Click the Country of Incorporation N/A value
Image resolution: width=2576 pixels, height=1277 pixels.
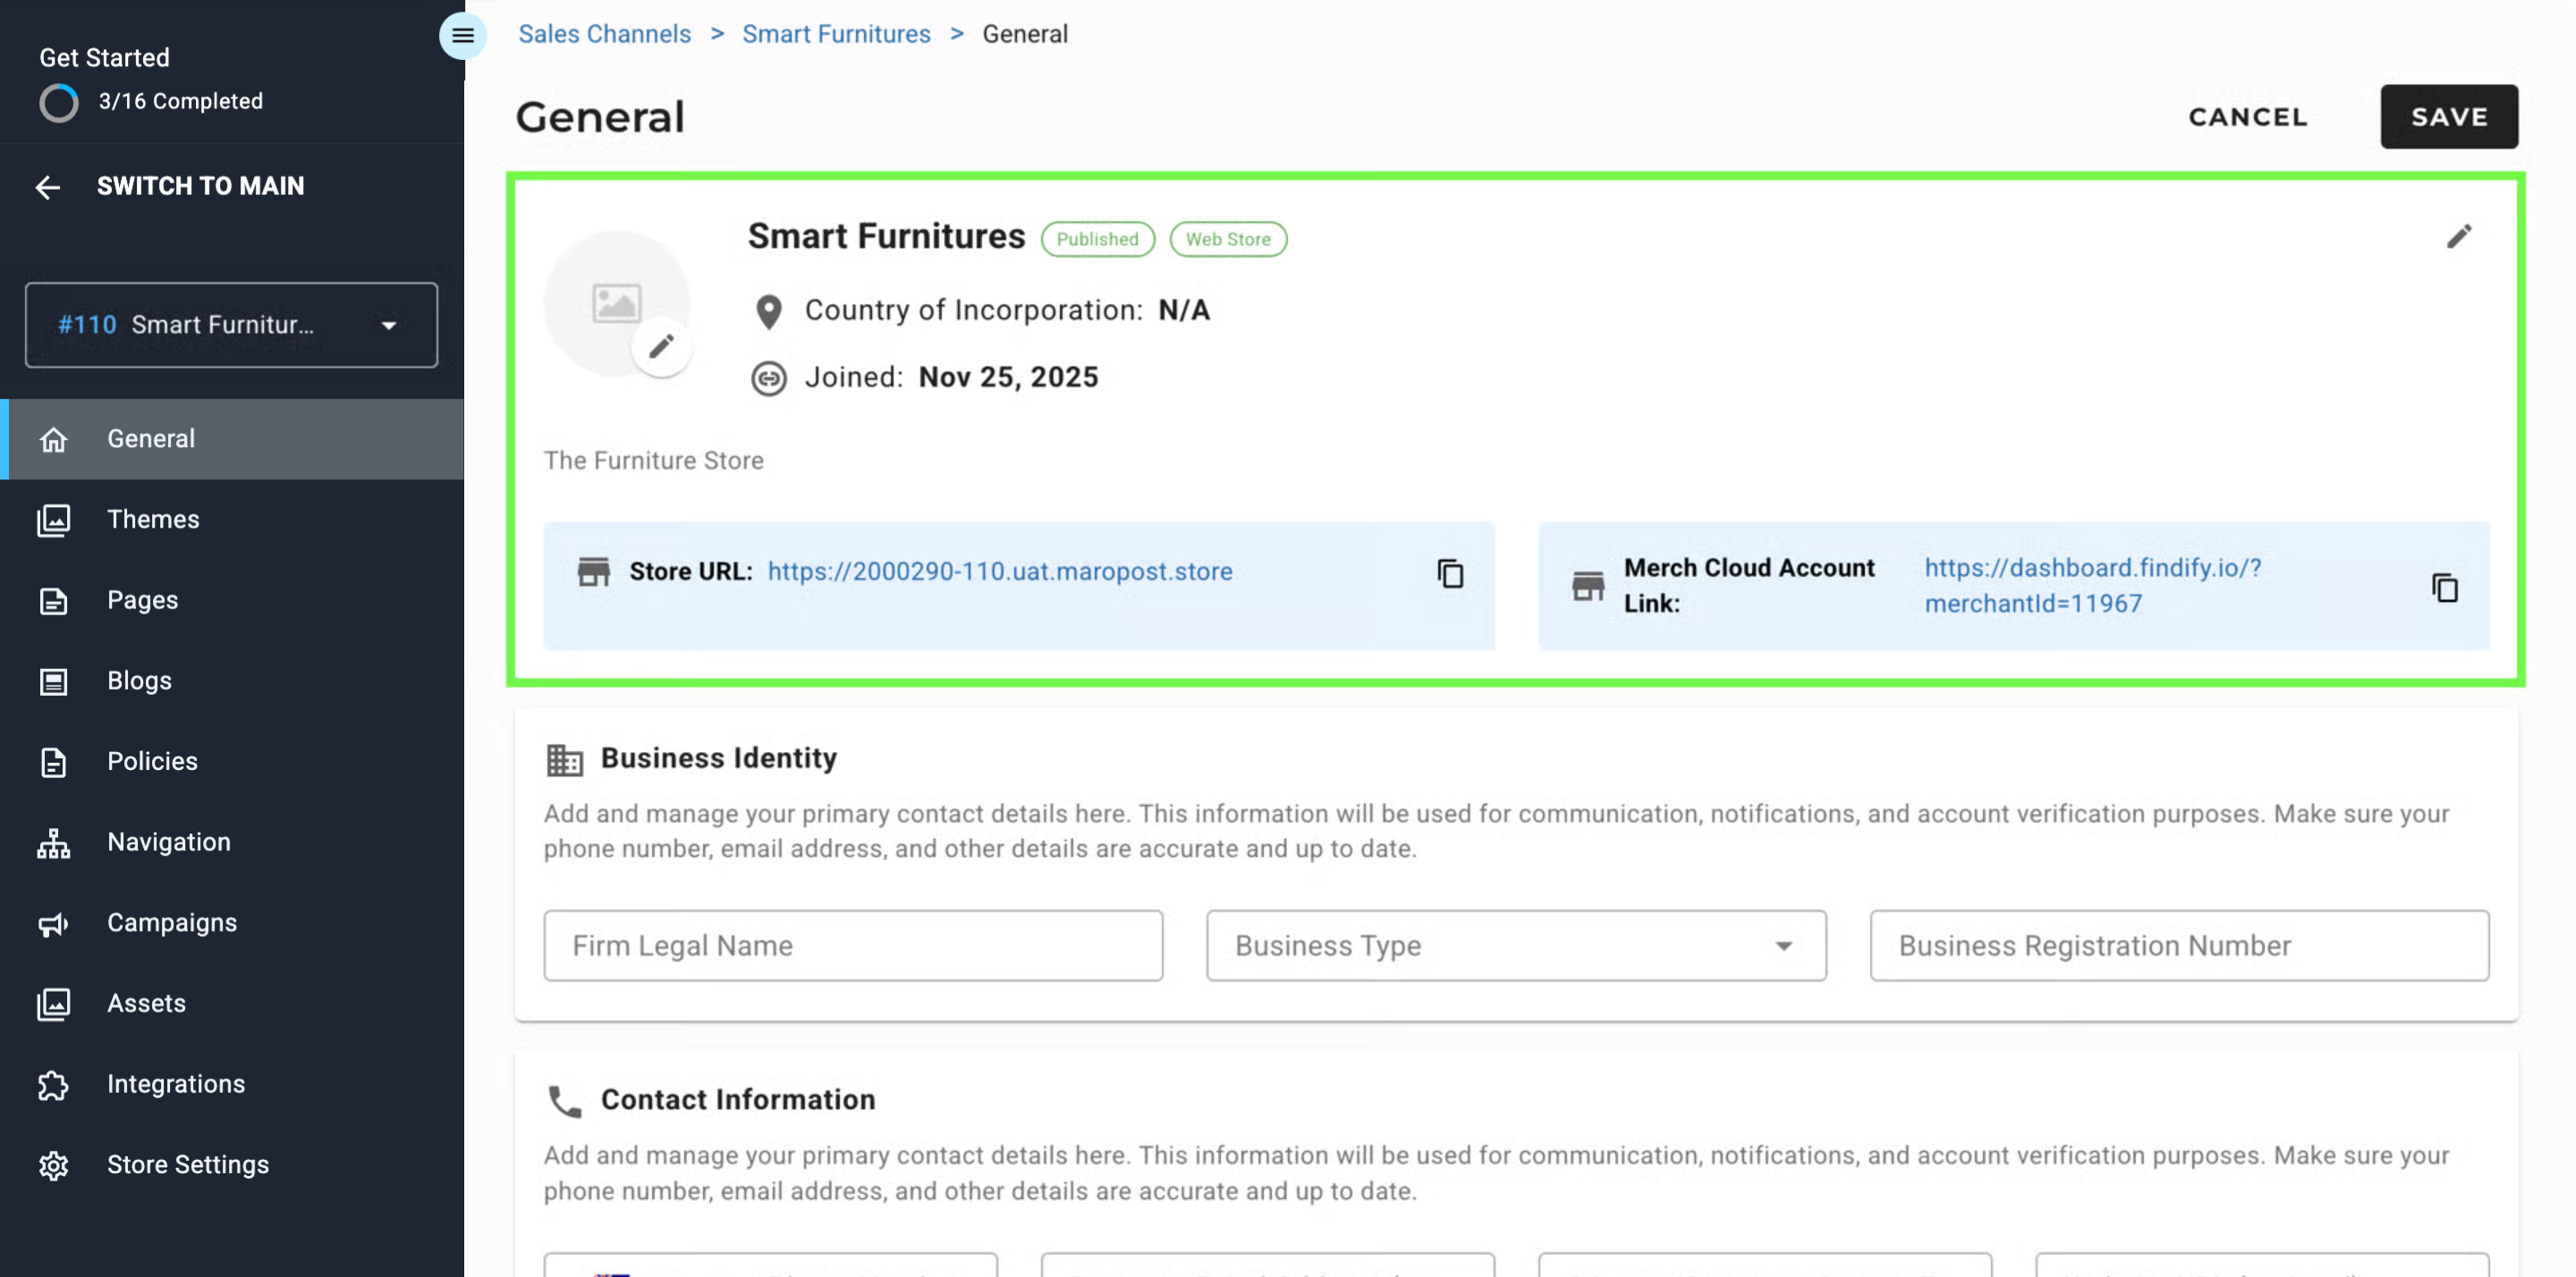tap(1184, 311)
